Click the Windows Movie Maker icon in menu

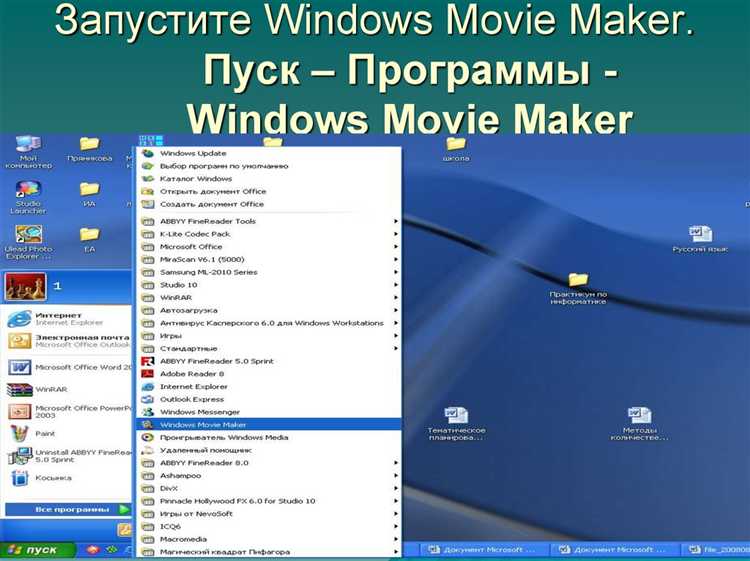[x=148, y=425]
